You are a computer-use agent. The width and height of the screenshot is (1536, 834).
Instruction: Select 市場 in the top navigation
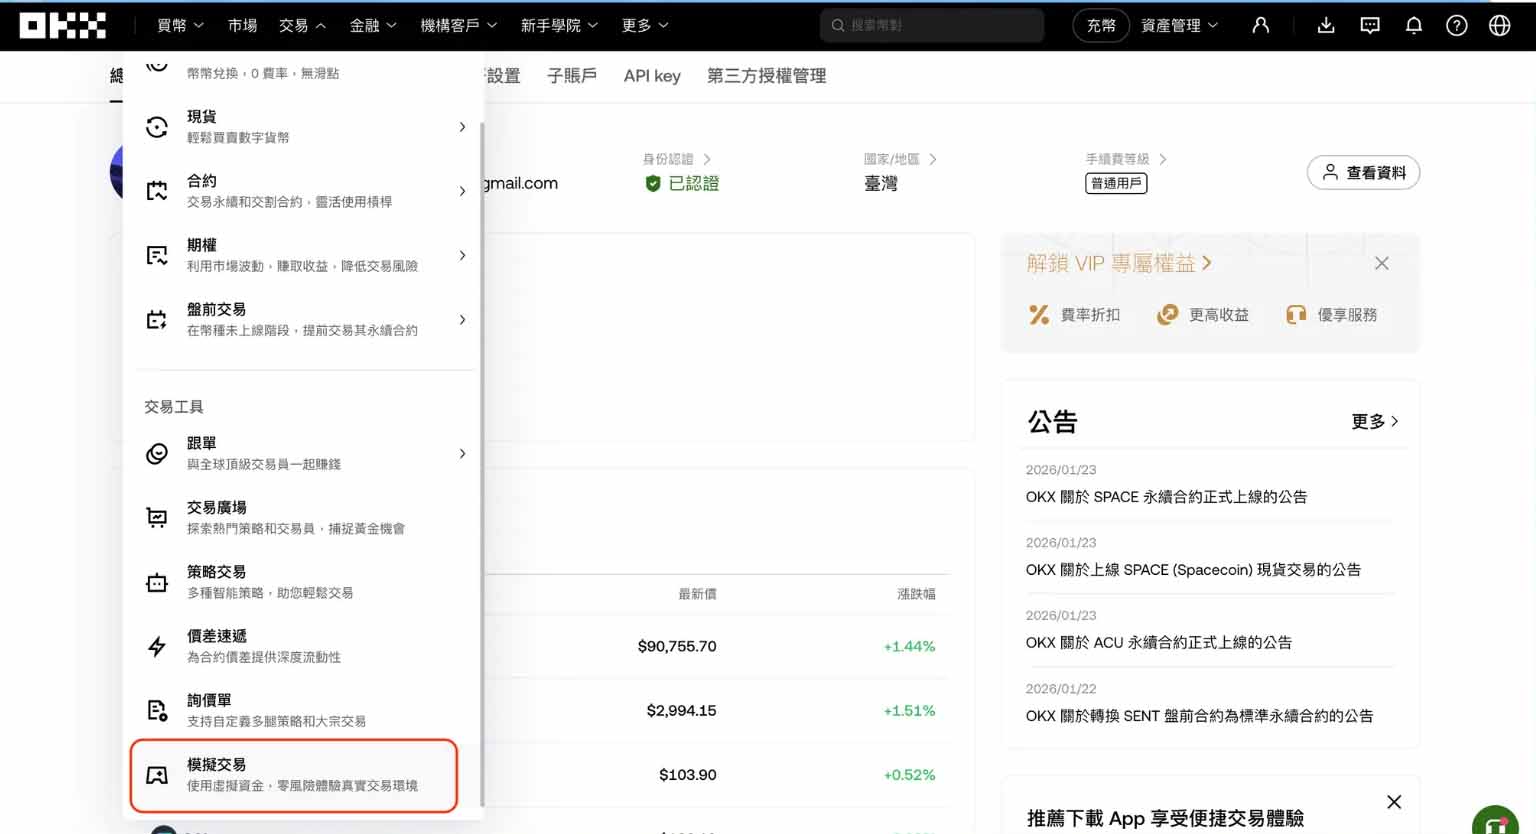point(242,25)
